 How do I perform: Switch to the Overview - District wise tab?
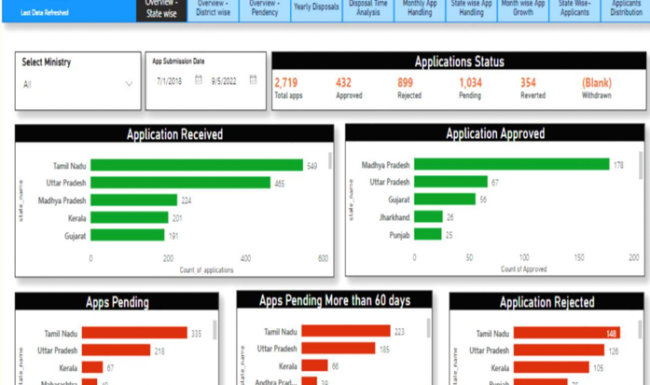click(213, 9)
